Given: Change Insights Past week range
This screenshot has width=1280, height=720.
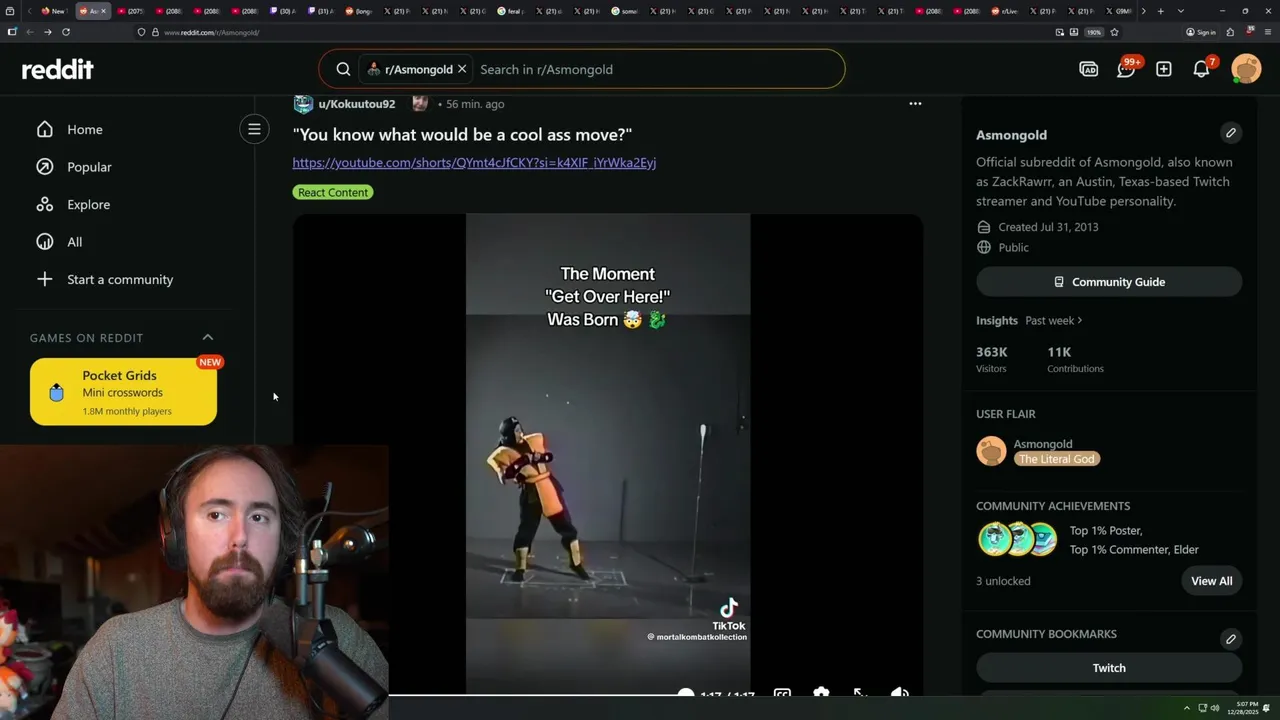Looking at the screenshot, I should (1054, 320).
